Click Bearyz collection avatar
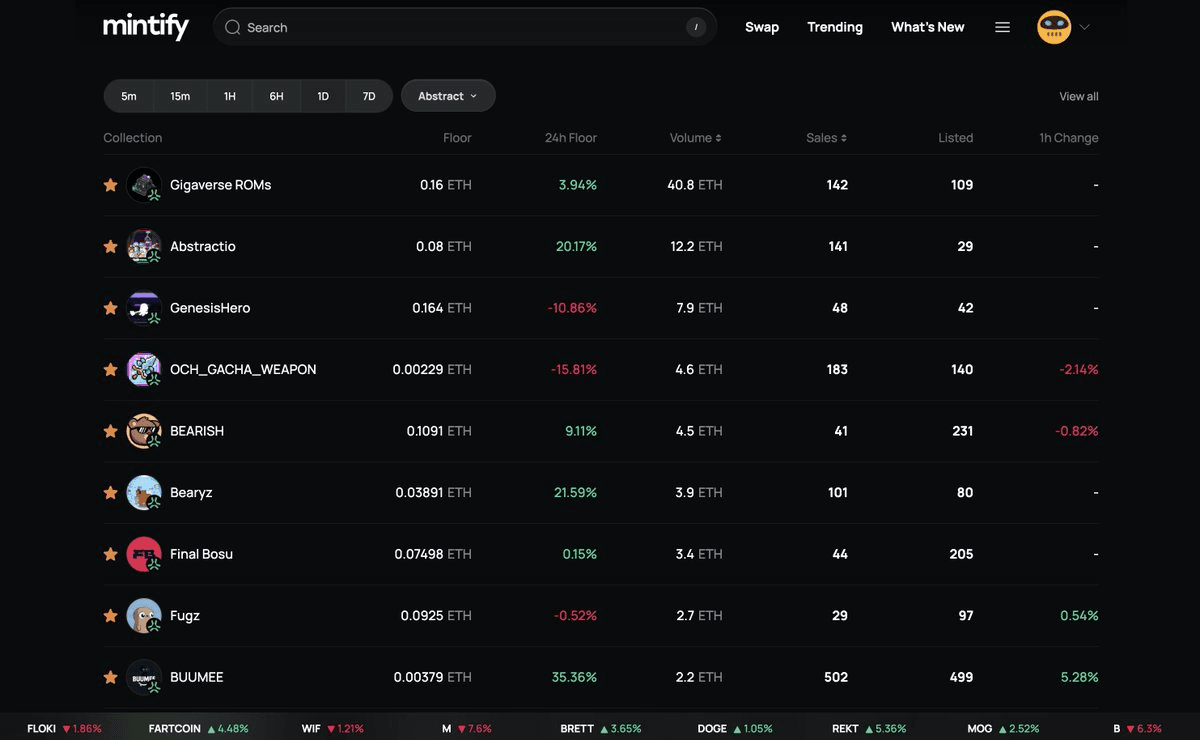1200x740 pixels. (144, 492)
